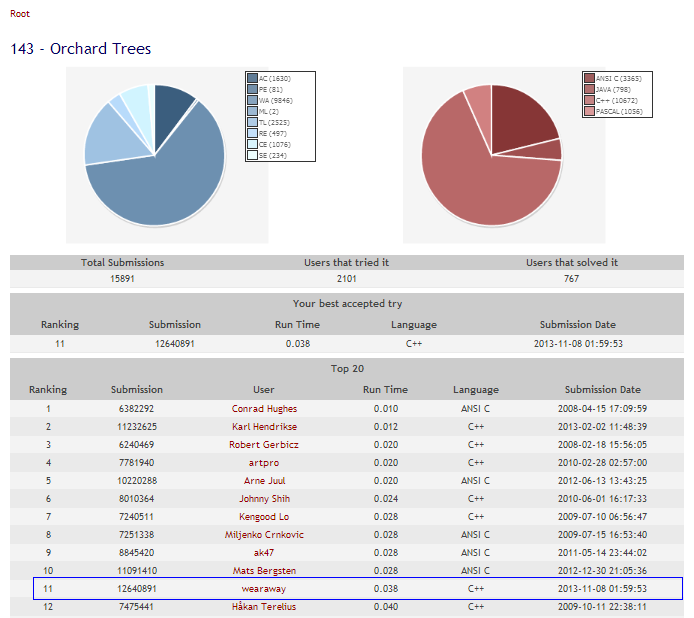Click the Run Time header in Top 20

point(385,389)
